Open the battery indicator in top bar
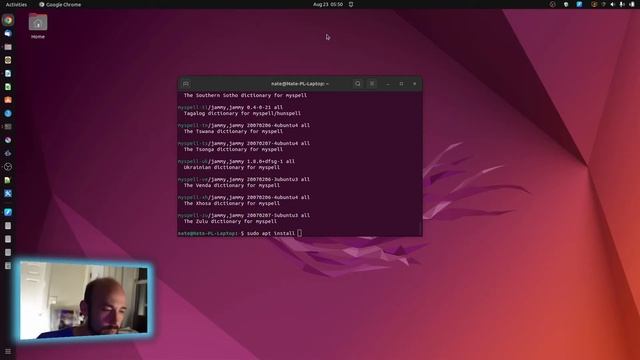Viewport: 640px width, 360px height. pos(632,4)
